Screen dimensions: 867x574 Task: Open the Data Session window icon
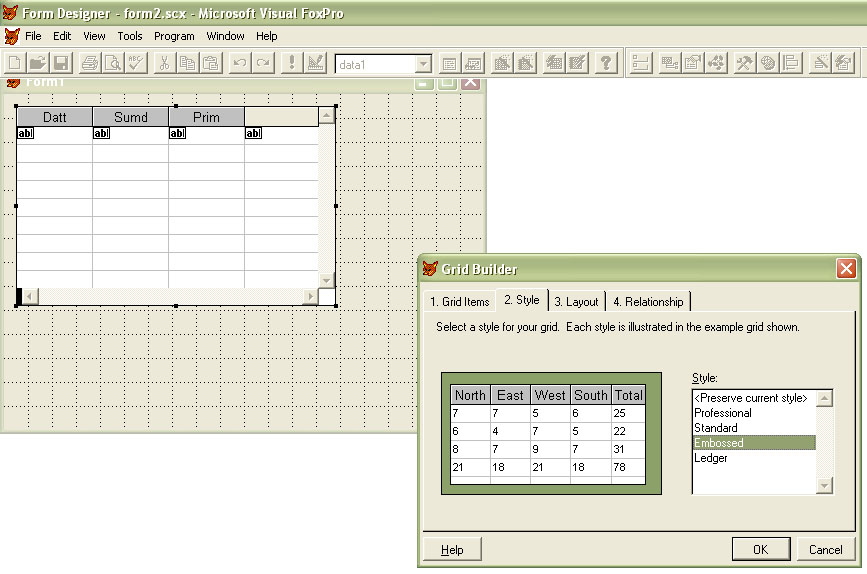point(473,63)
